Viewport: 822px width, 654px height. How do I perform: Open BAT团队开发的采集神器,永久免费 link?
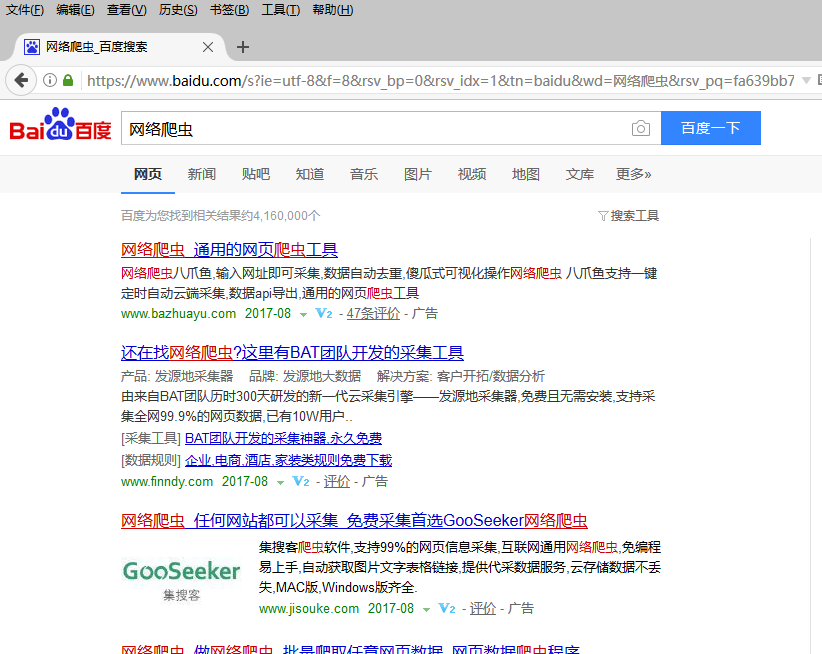pyautogui.click(x=284, y=438)
